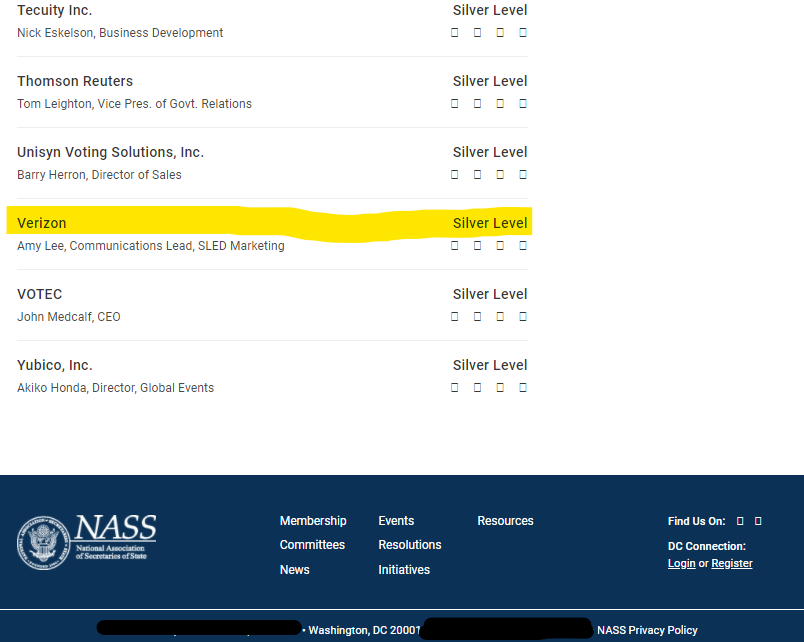Click third contact icon in VOTEC row
The height and width of the screenshot is (642, 804).
(500, 317)
